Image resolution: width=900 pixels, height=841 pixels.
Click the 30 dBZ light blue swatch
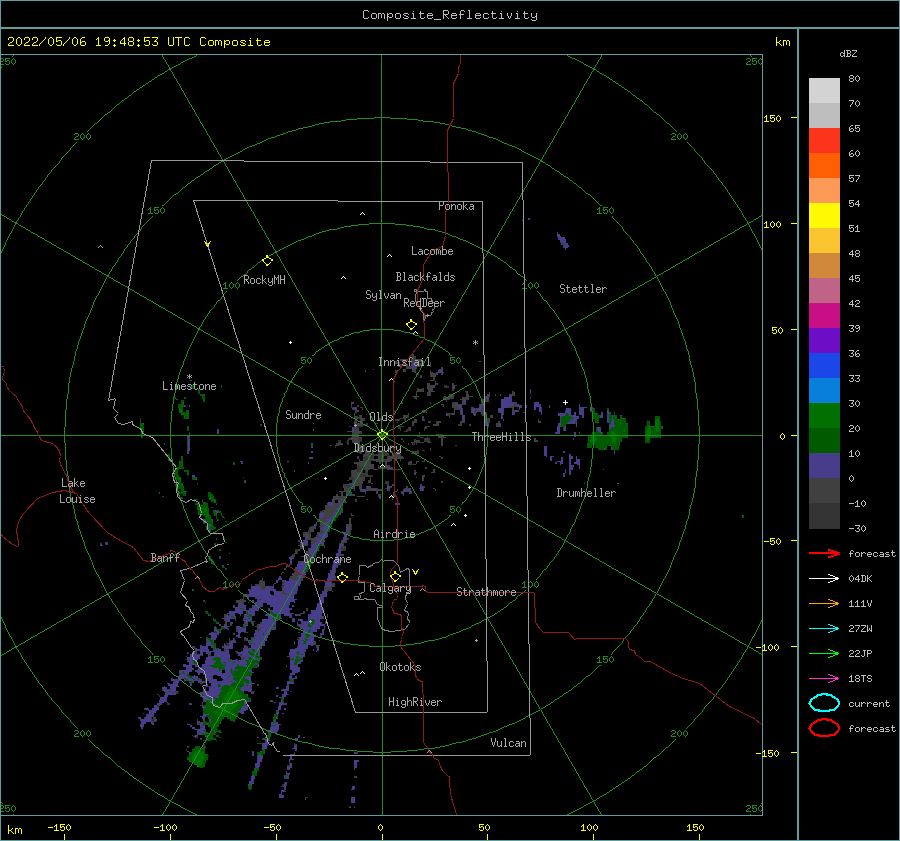click(824, 390)
